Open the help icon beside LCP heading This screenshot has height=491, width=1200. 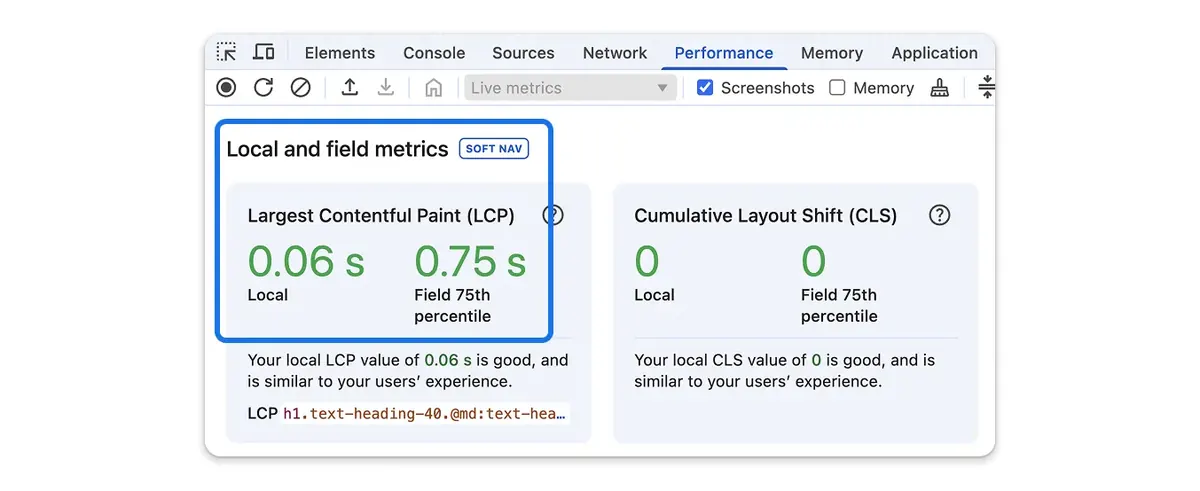tap(553, 215)
